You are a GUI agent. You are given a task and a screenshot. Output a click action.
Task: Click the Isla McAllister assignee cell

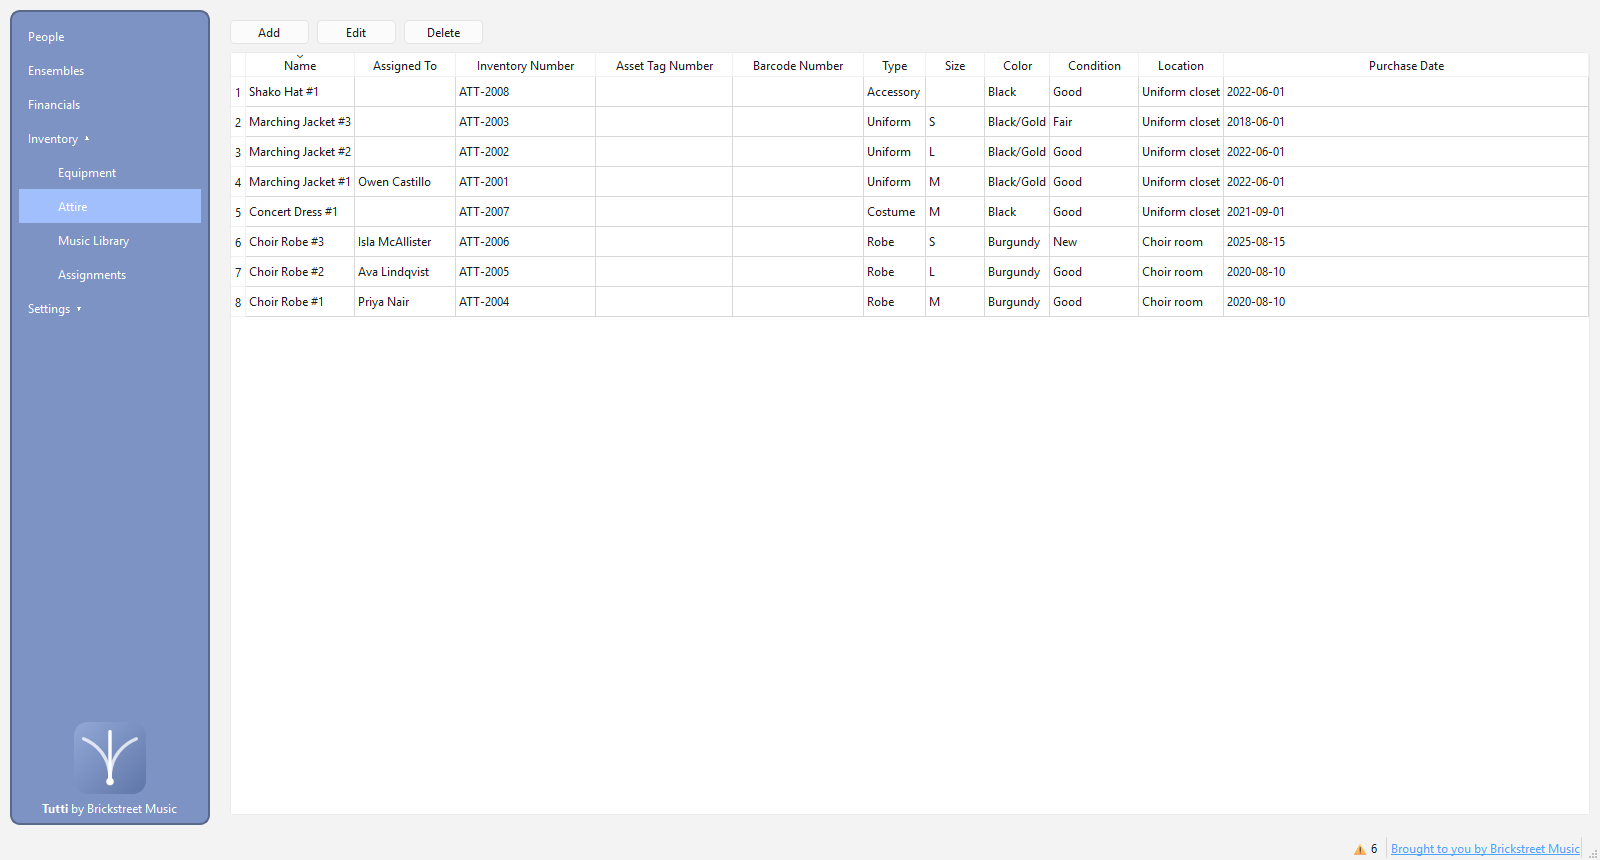click(405, 242)
